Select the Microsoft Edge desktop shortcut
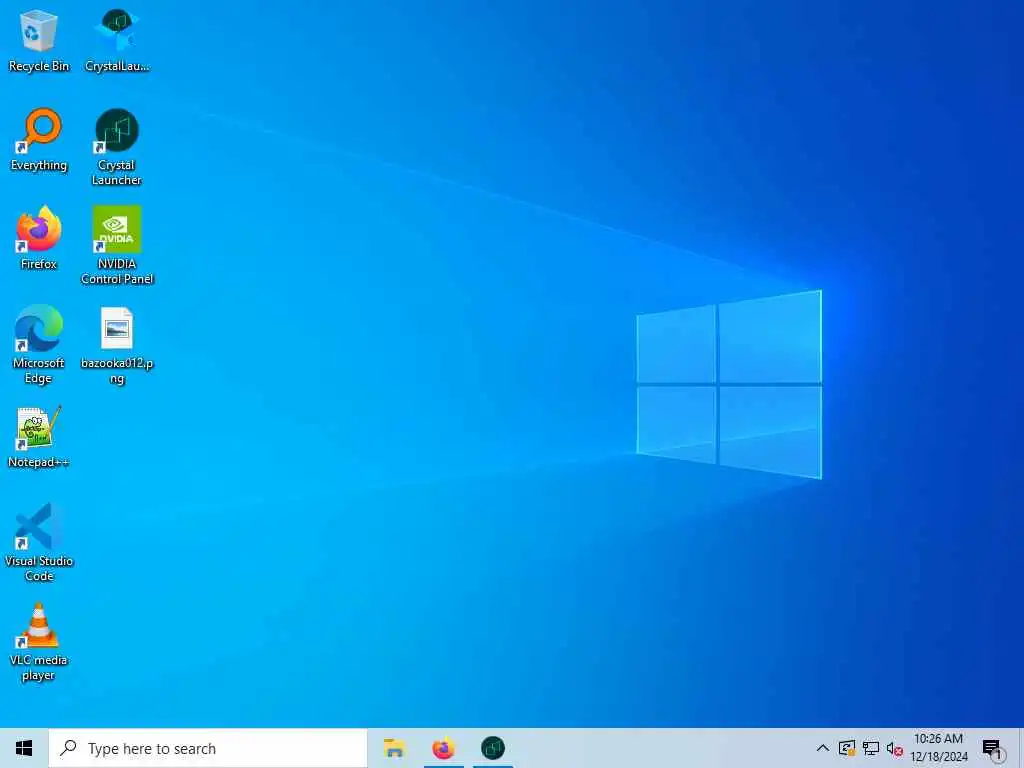This screenshot has width=1024, height=768. (x=39, y=345)
